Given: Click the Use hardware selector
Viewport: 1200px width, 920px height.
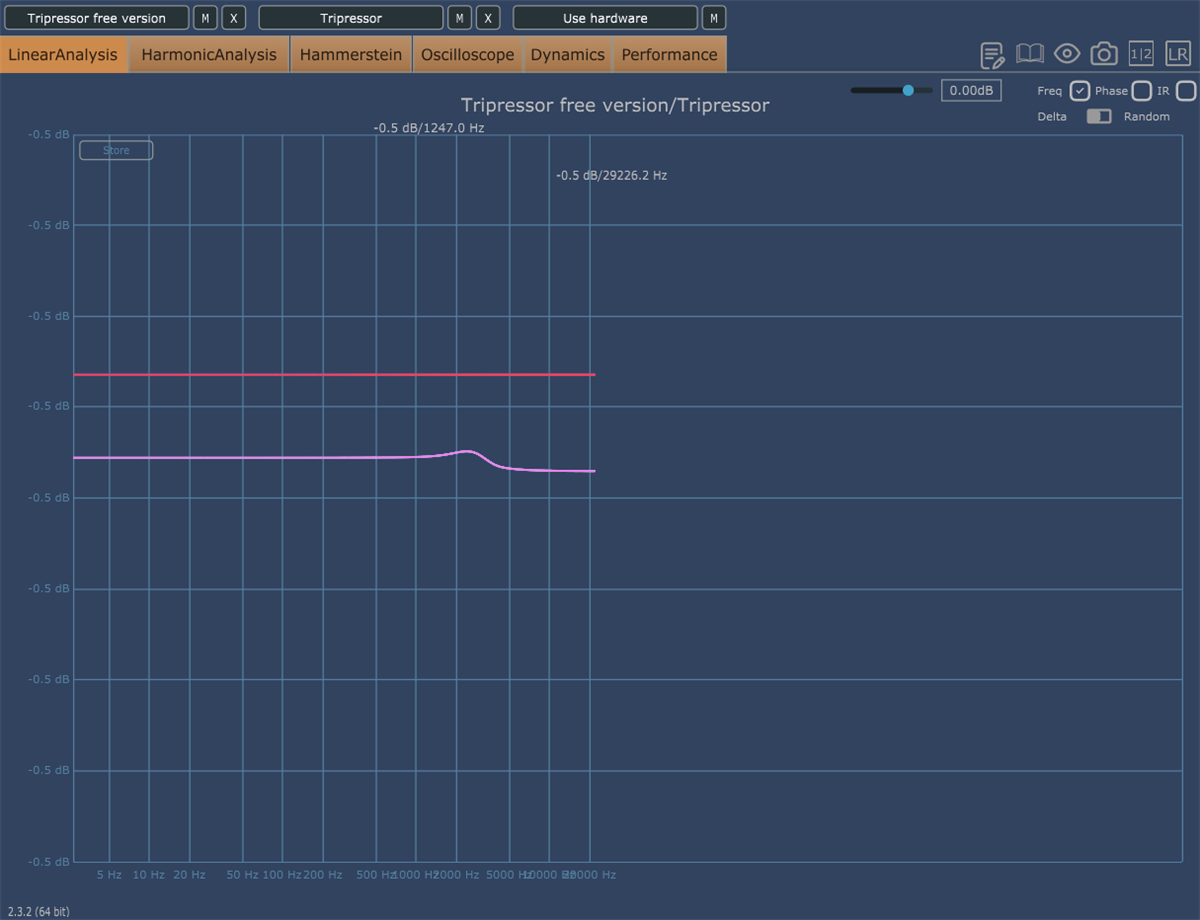Looking at the screenshot, I should 605,18.
